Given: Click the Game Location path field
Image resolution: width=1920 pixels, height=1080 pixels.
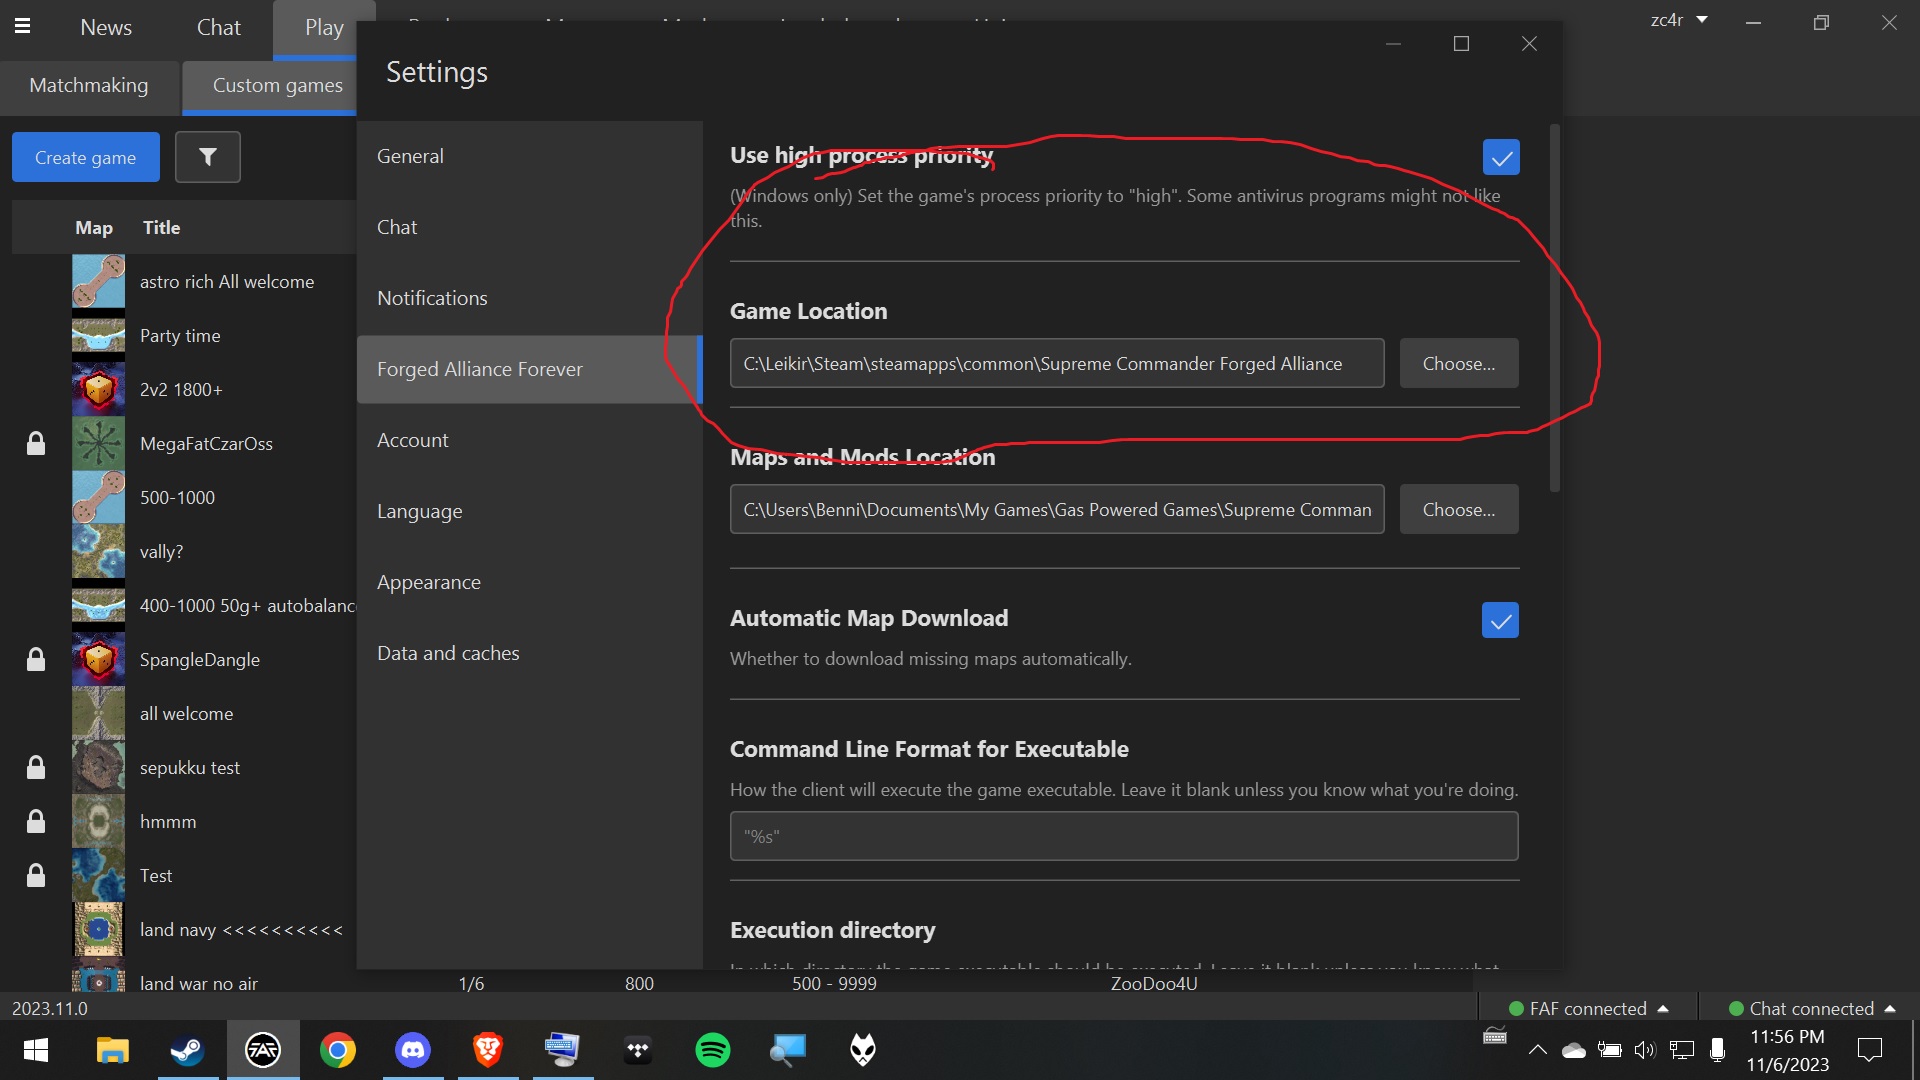Looking at the screenshot, I should [x=1057, y=363].
